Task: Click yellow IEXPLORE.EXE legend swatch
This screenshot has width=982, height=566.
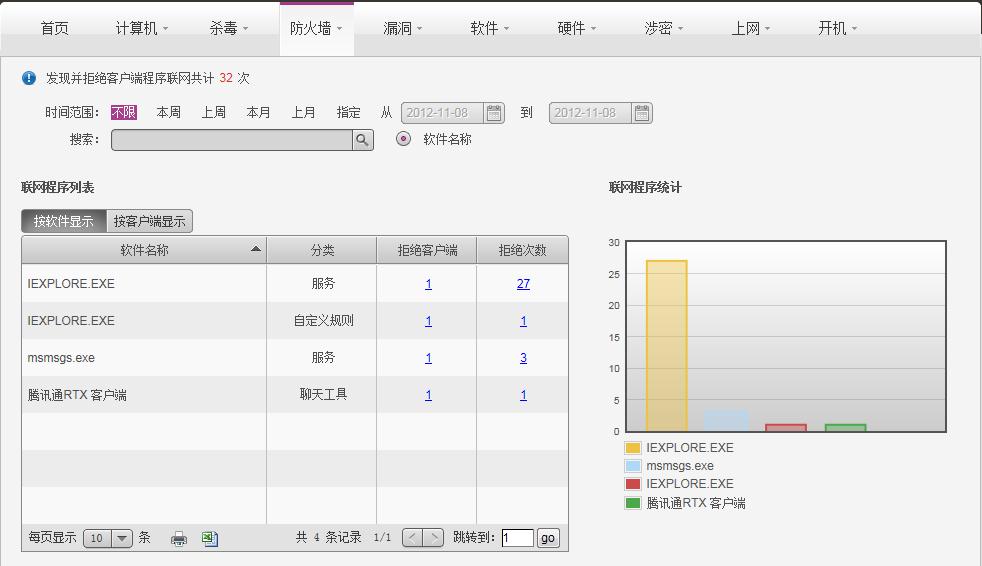Action: coord(633,448)
